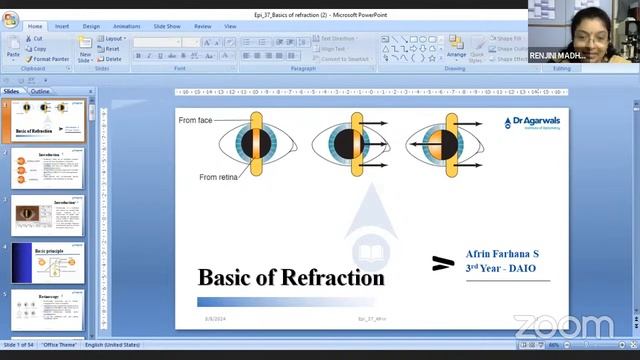
Task: Click the Grow Font icon
Action: click(207, 42)
